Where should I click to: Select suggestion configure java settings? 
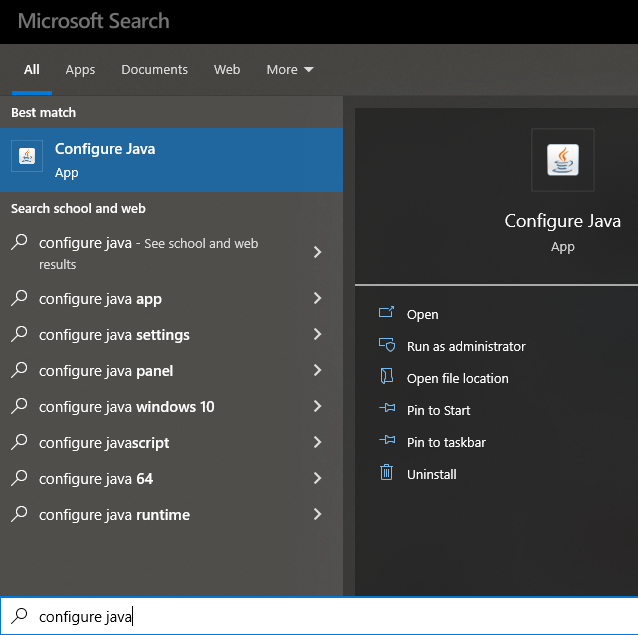(171, 334)
